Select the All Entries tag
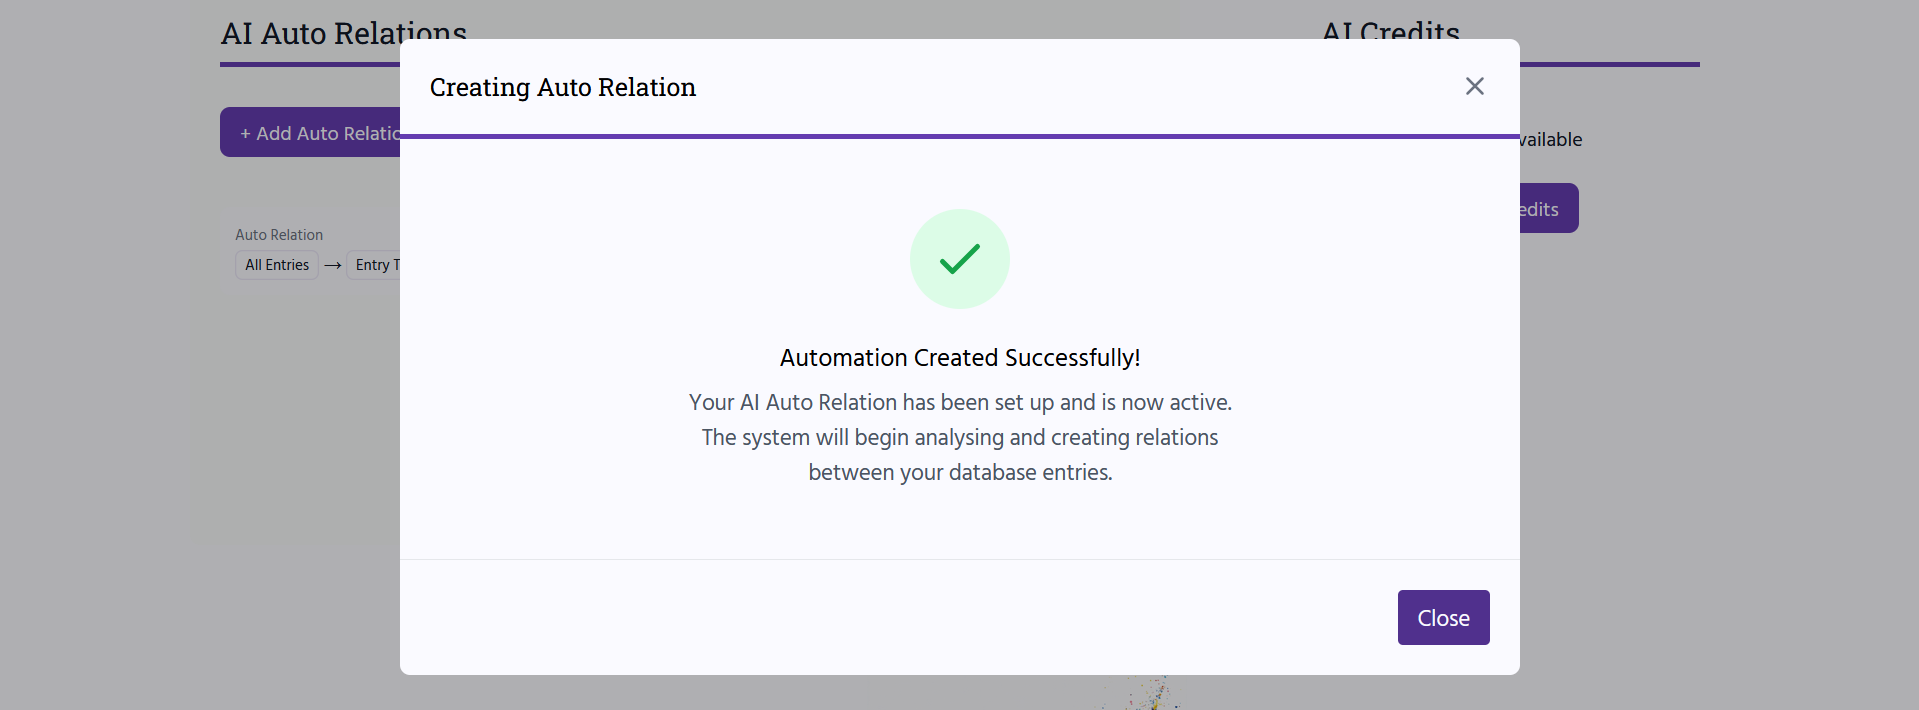The width and height of the screenshot is (1919, 710). point(277,265)
